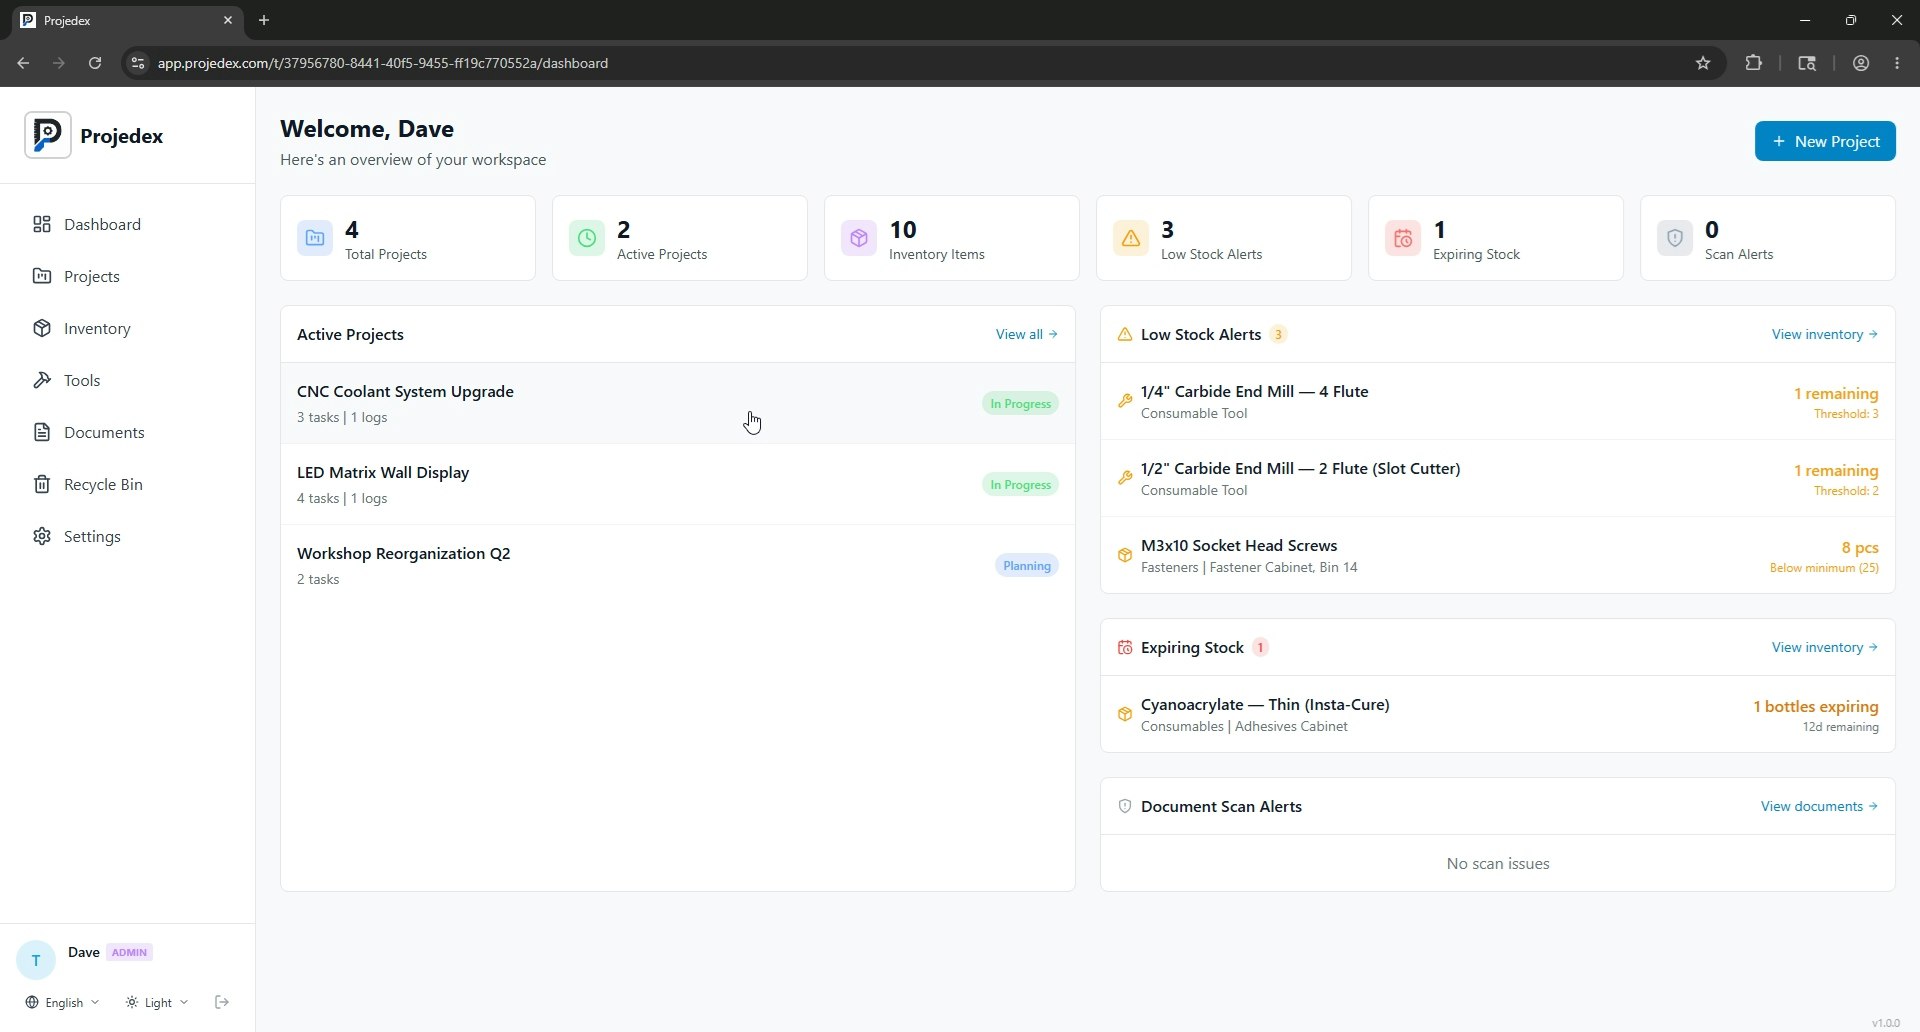Navigate to Documents in the sidebar
Screen dimensions: 1920x1032
coord(127,432)
